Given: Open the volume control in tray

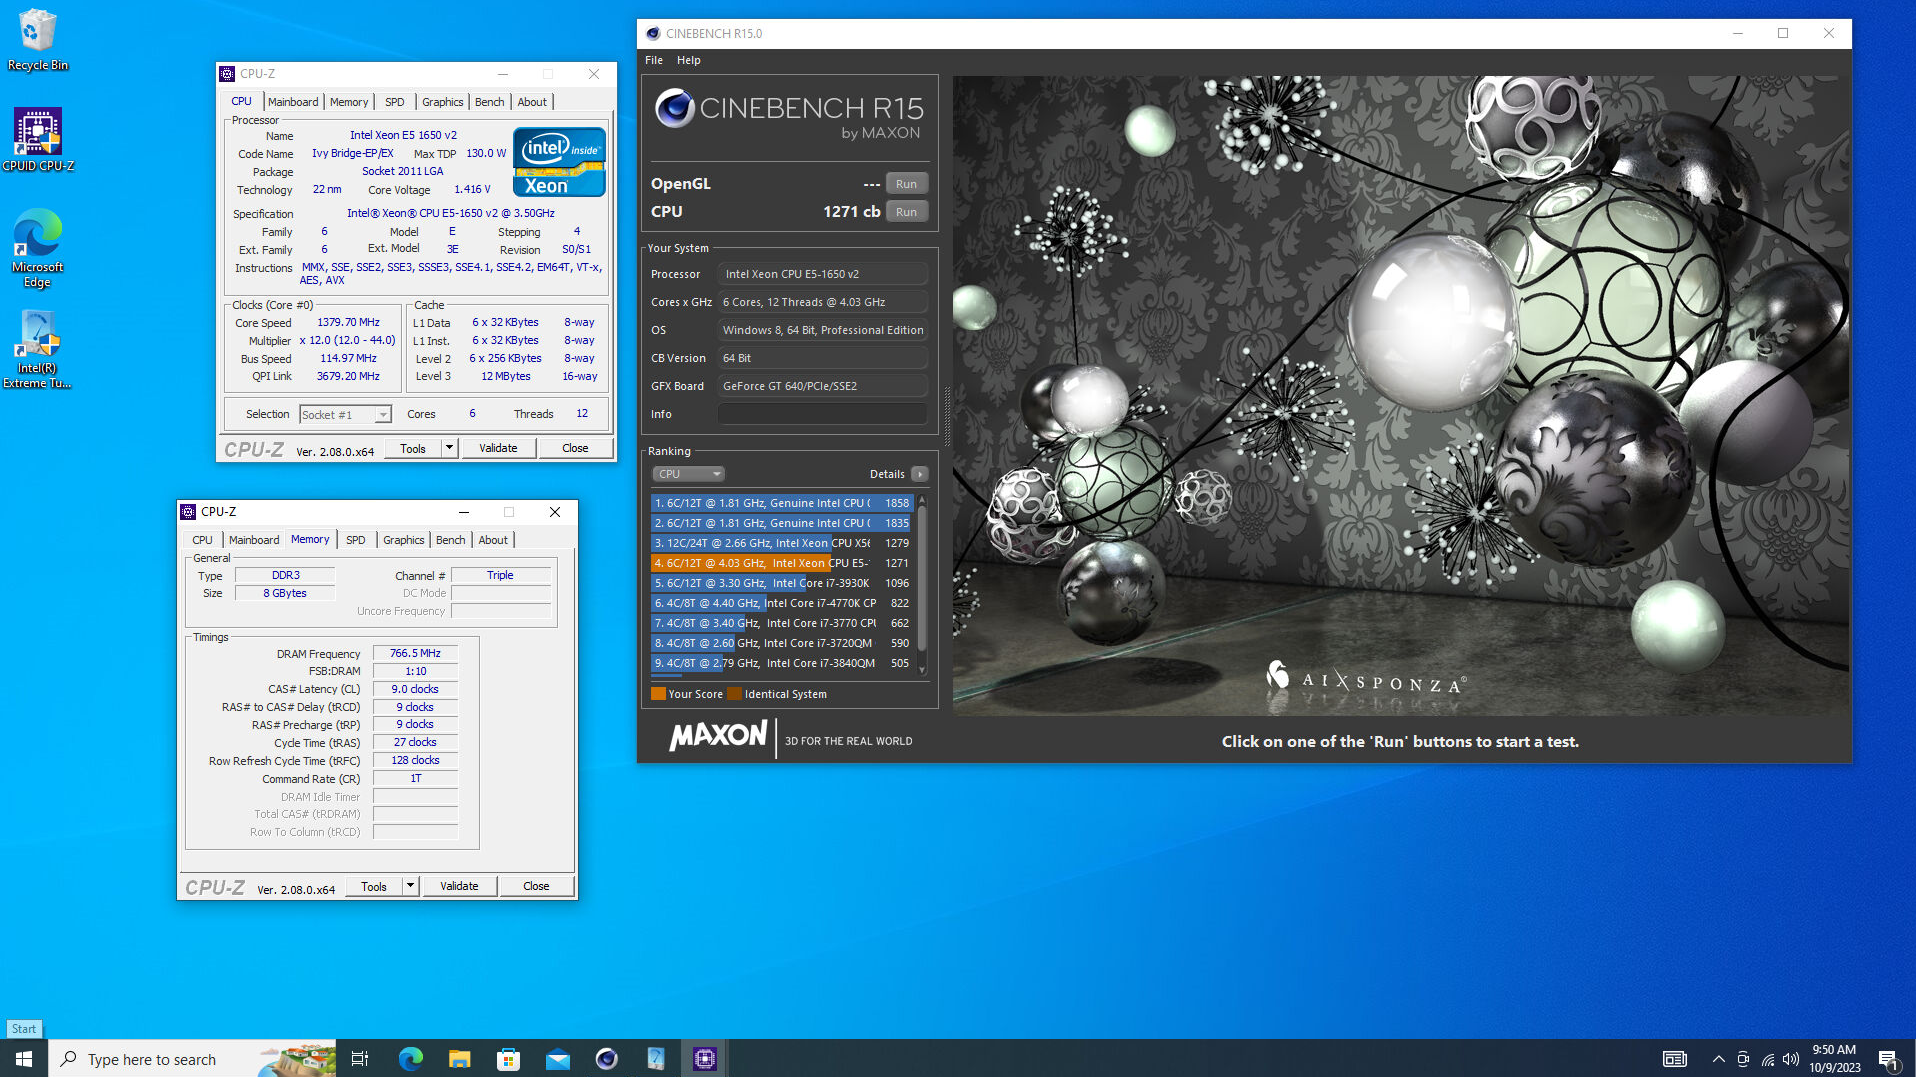Looking at the screenshot, I should pos(1791,1059).
